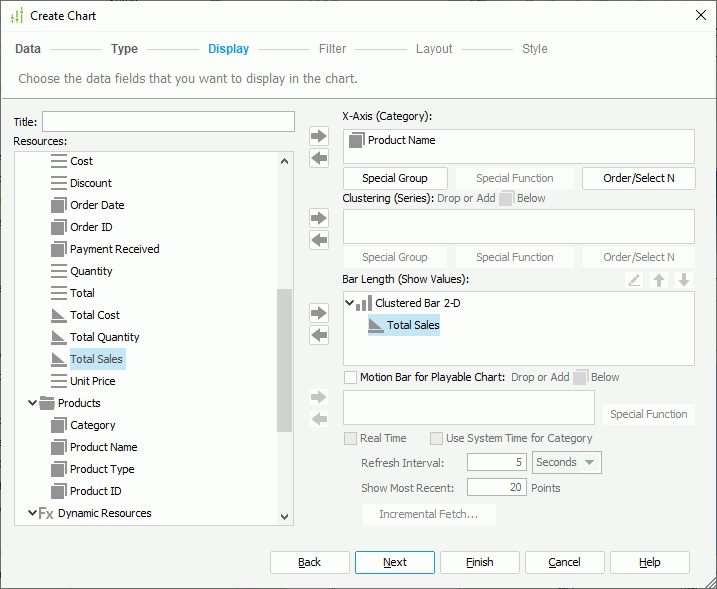Click the Total Sales icon in Bar Length
The height and width of the screenshot is (589, 717).
click(x=376, y=325)
